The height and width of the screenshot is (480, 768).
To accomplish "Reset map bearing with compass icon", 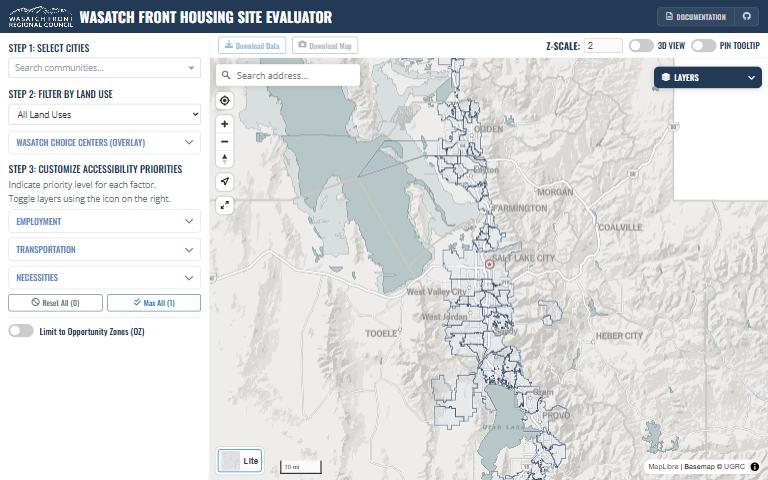I will (225, 159).
